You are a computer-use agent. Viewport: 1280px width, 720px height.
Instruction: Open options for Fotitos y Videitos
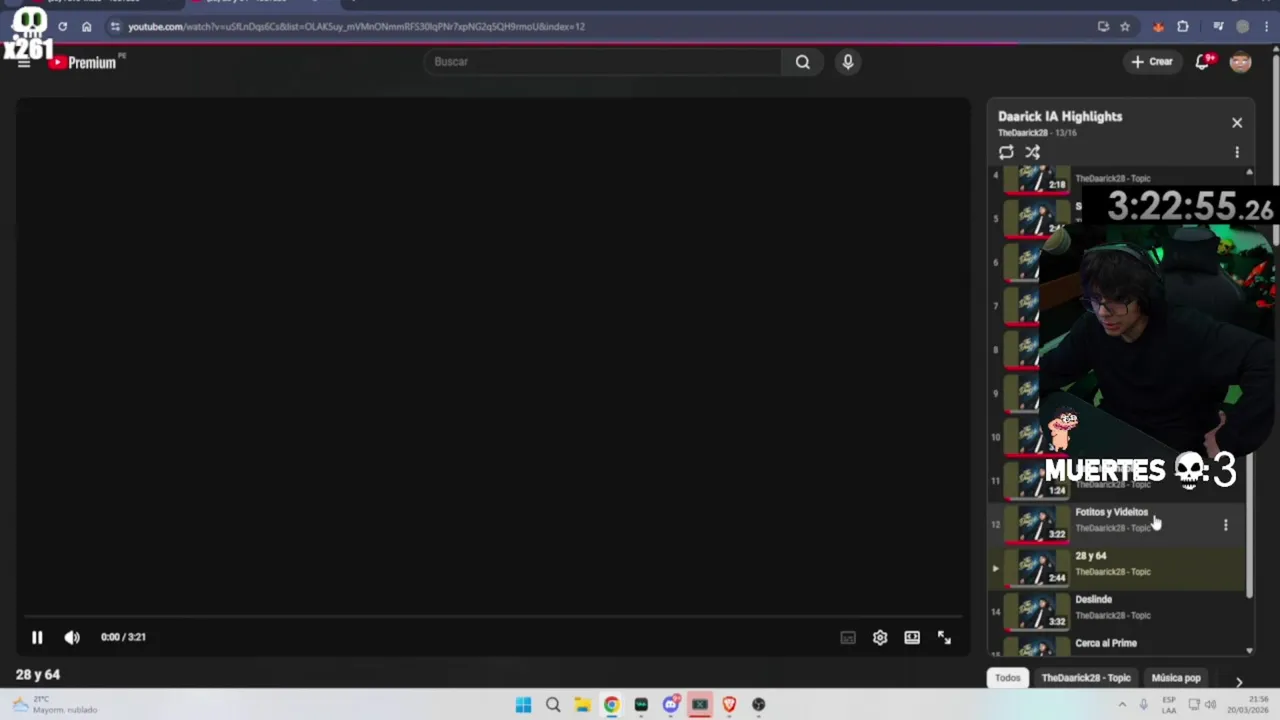coord(1226,524)
